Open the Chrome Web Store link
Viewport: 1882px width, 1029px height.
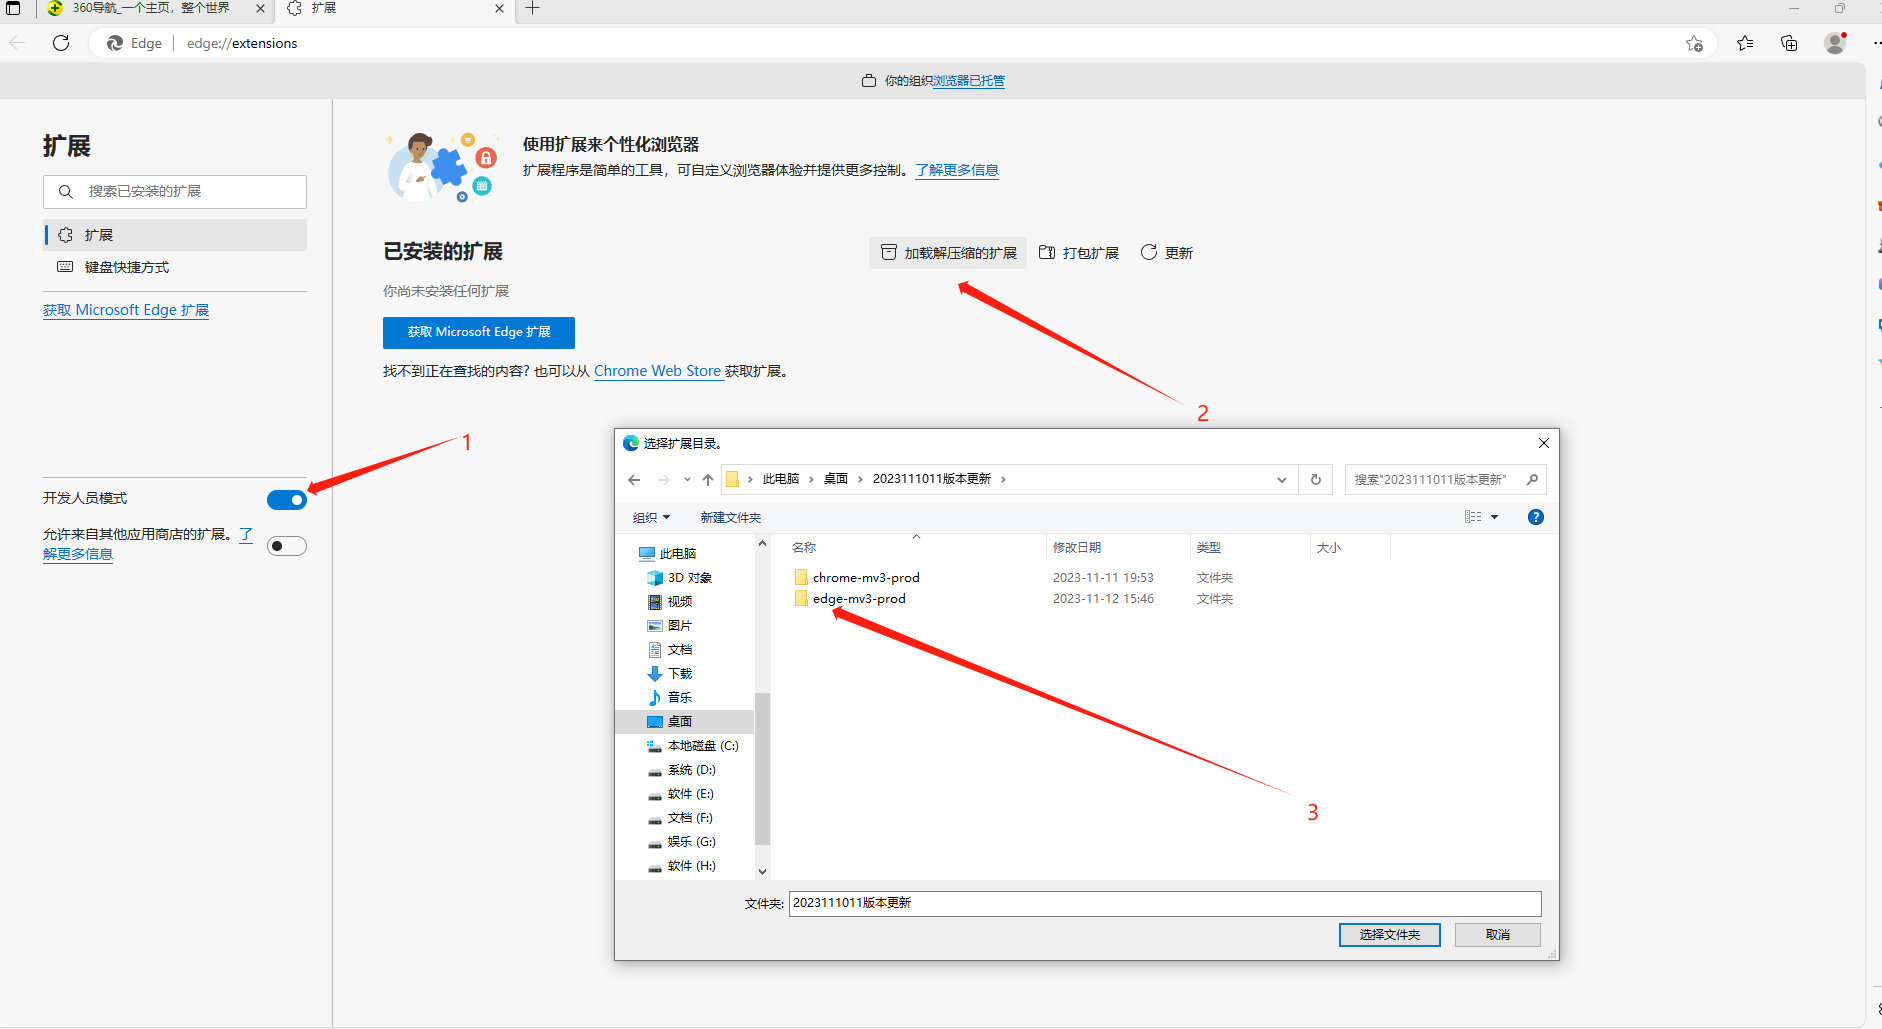coord(657,371)
